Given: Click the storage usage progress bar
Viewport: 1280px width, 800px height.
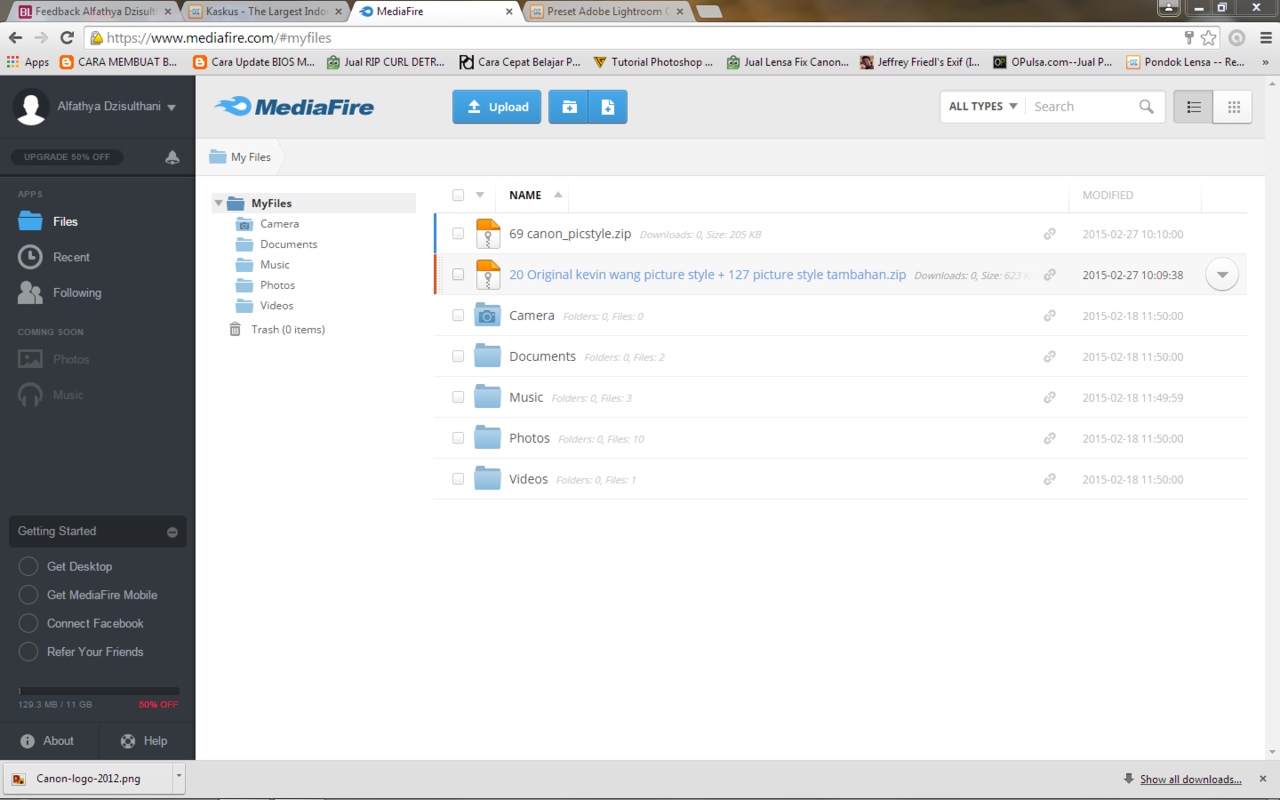Looking at the screenshot, I should 99,691.
